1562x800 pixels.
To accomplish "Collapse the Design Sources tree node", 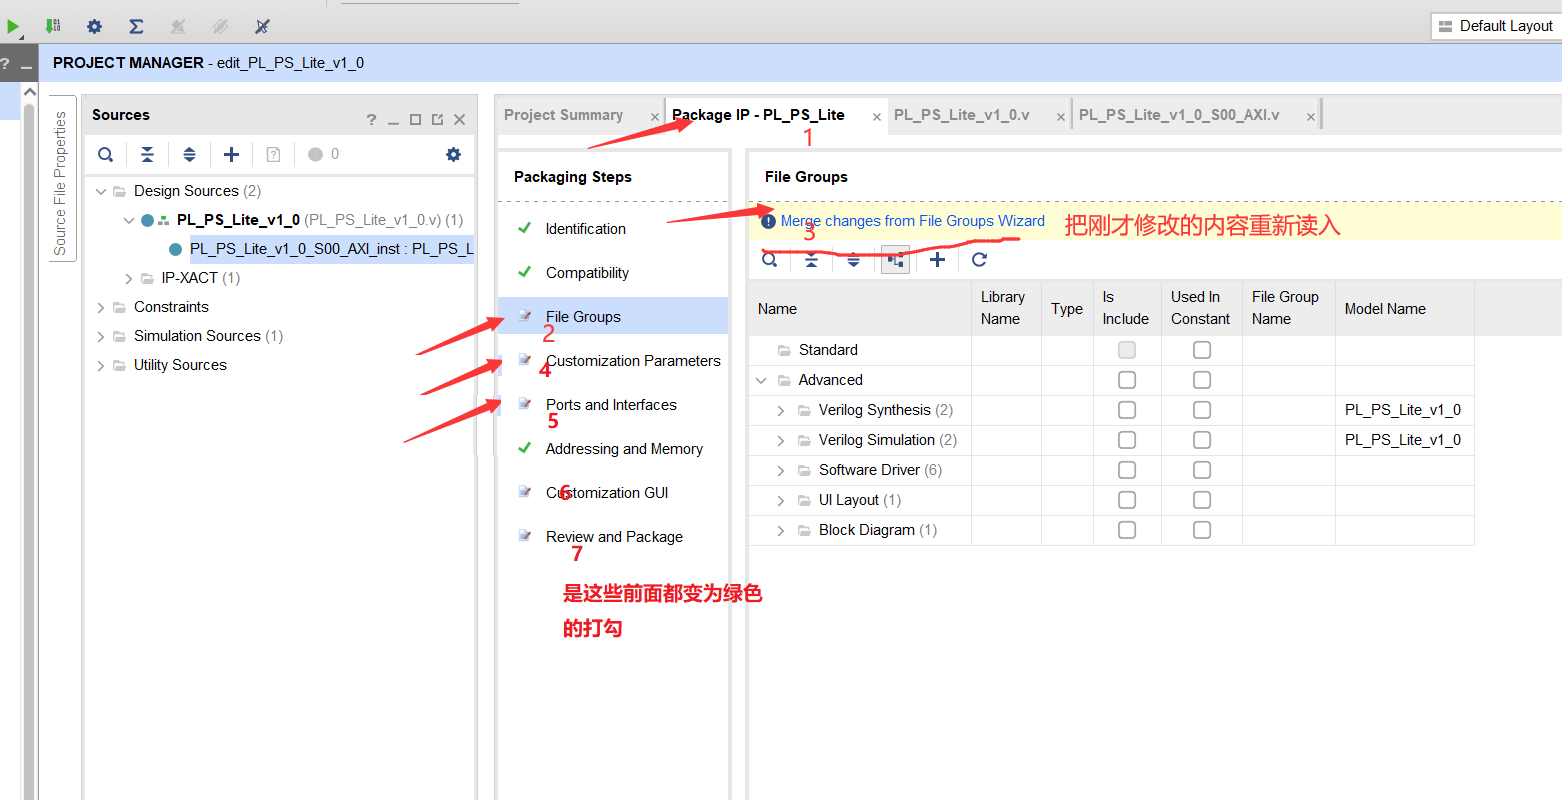I will pyautogui.click(x=101, y=191).
